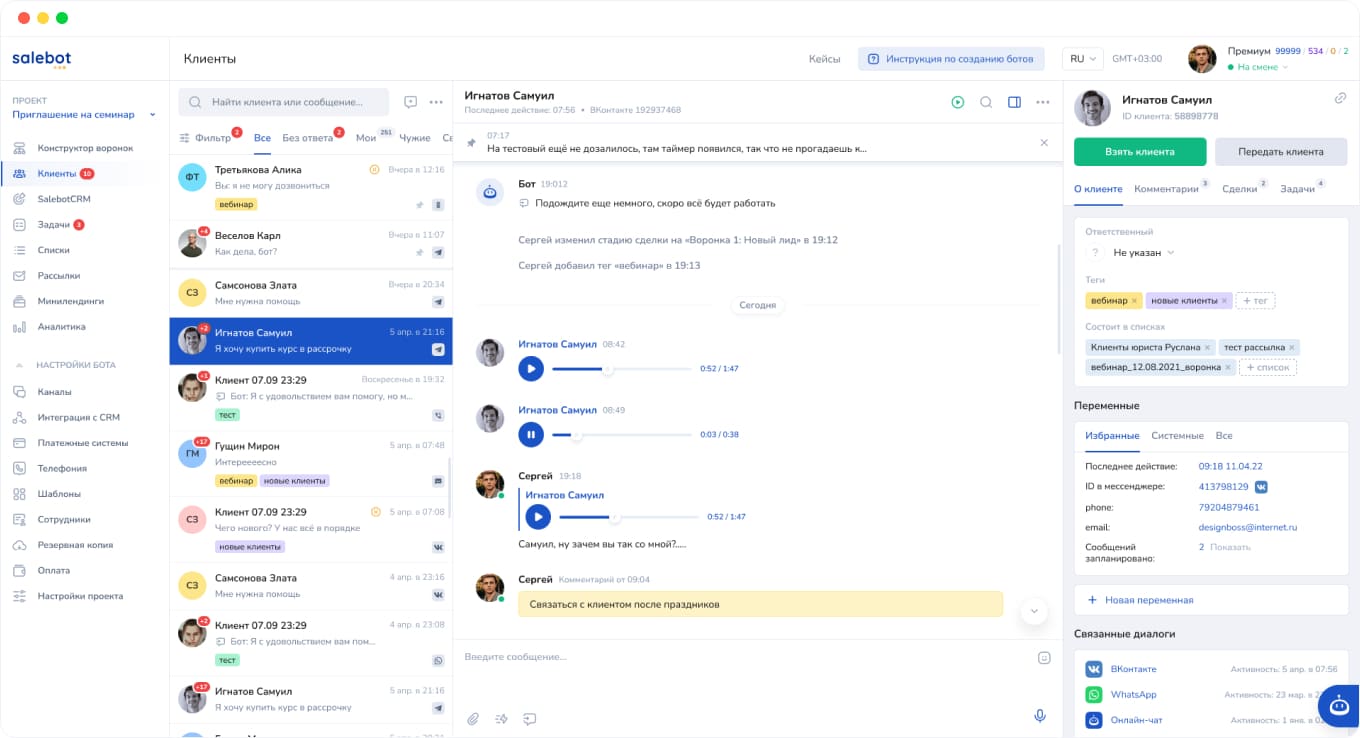
Task: Copy client link icon next to Игнатов Самуил
Action: tap(1340, 98)
